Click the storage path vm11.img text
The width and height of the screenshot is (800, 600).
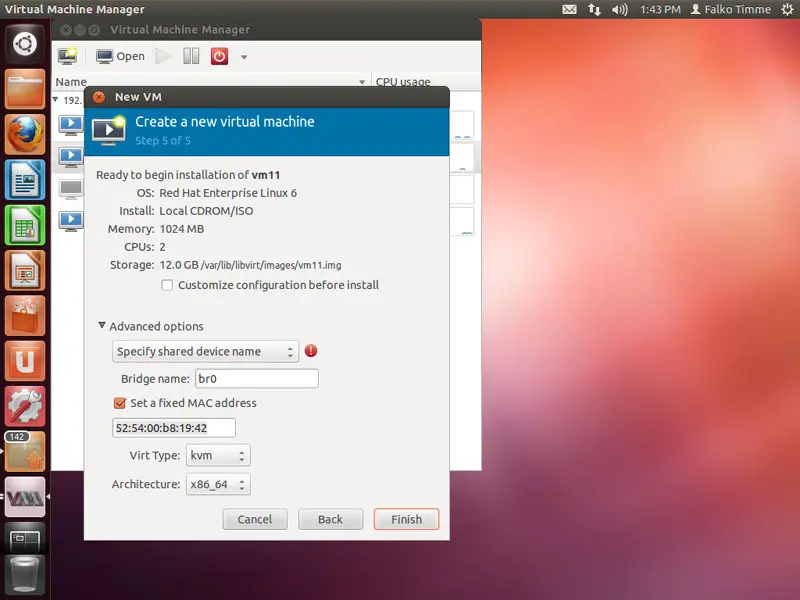click(x=271, y=265)
